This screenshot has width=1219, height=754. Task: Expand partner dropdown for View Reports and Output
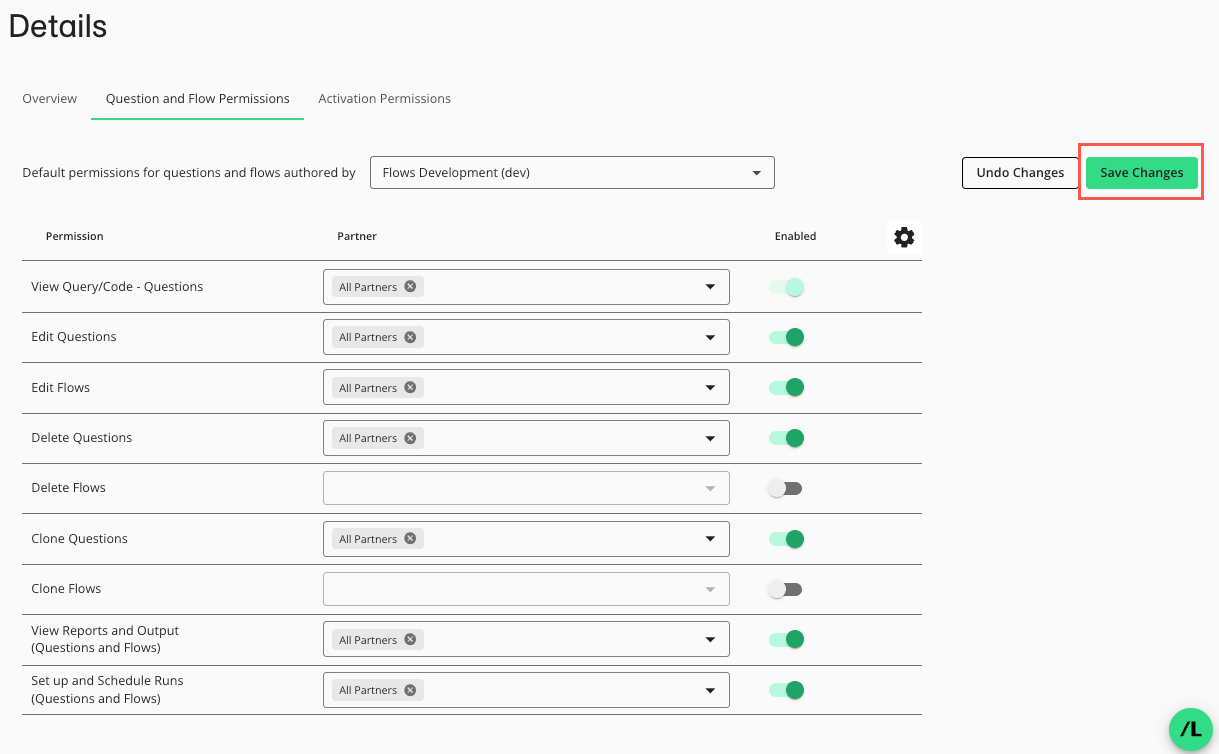710,640
